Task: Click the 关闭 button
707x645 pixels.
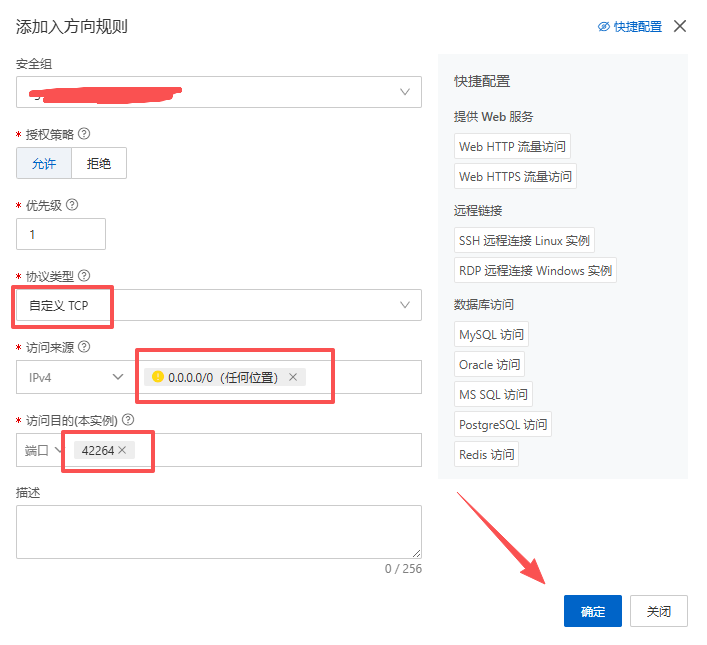Action: click(658, 611)
